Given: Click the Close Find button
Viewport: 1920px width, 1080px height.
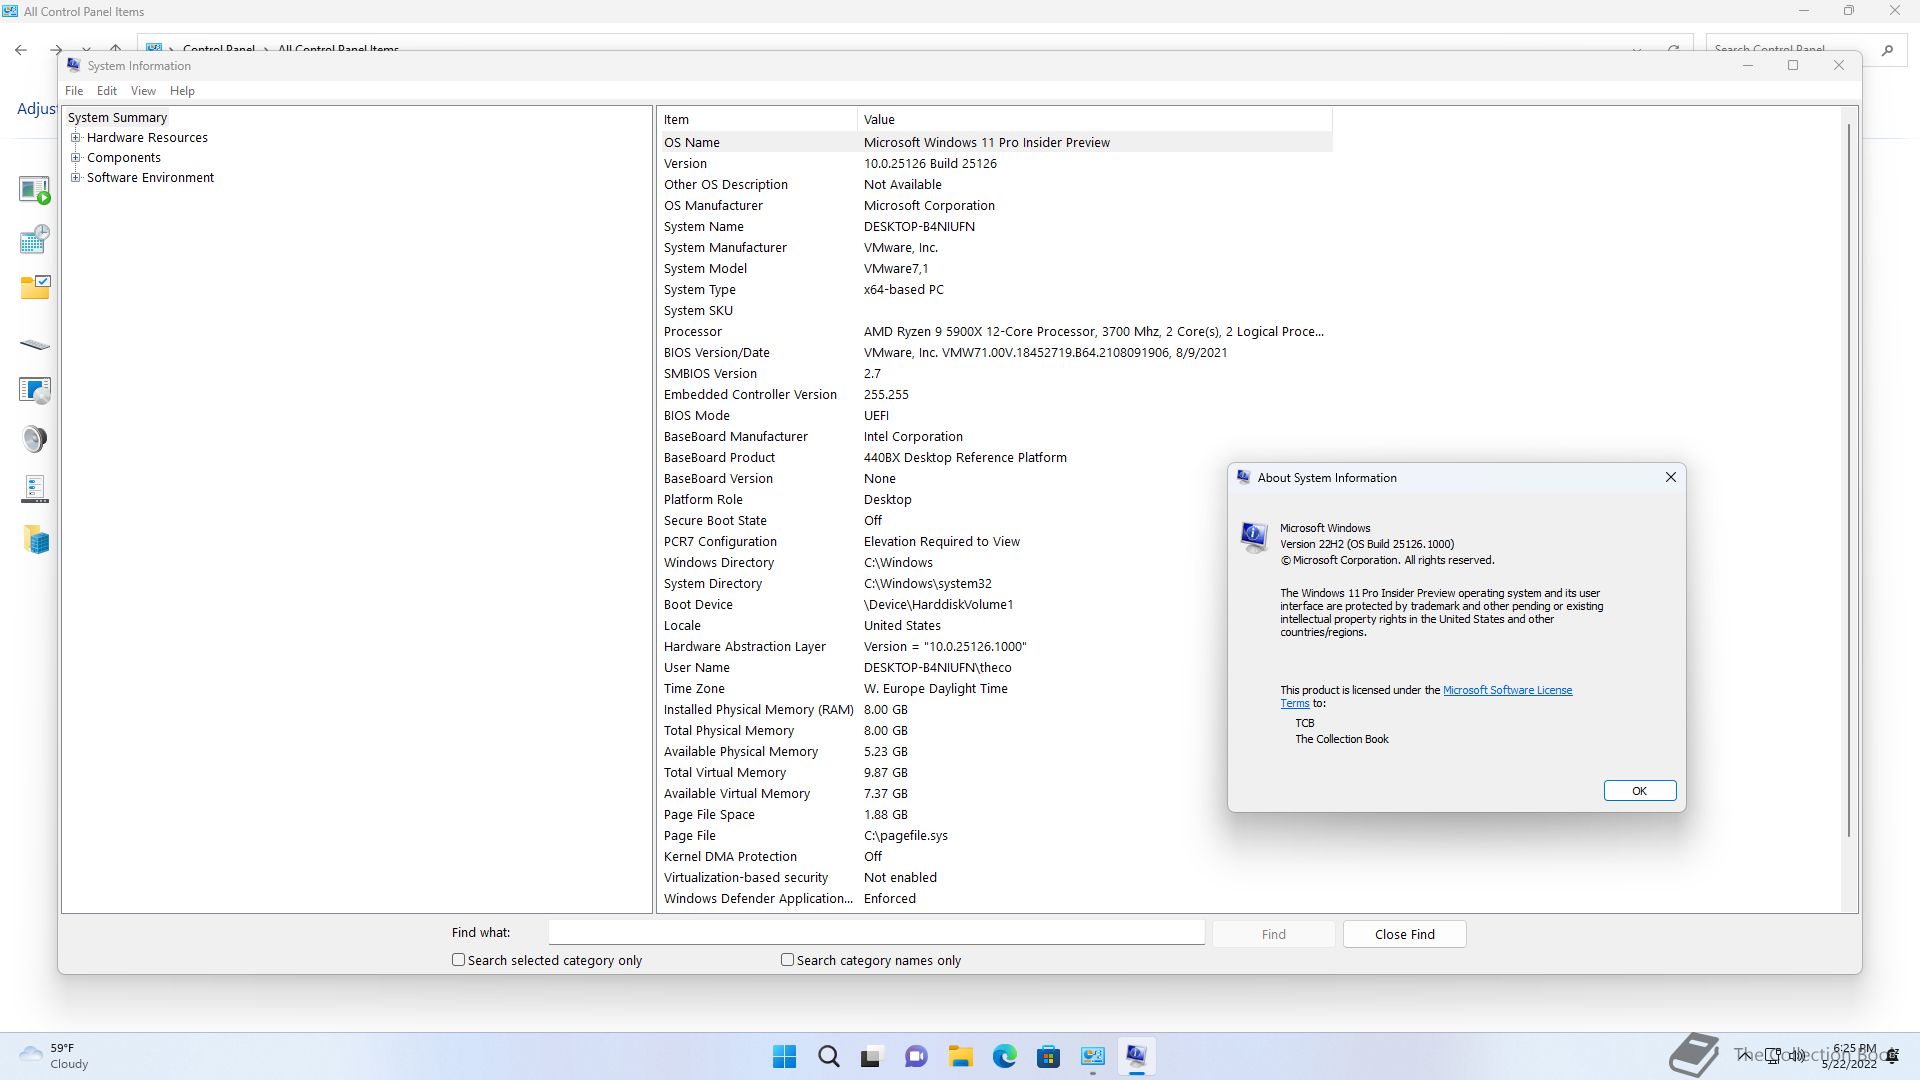Looking at the screenshot, I should 1404,934.
